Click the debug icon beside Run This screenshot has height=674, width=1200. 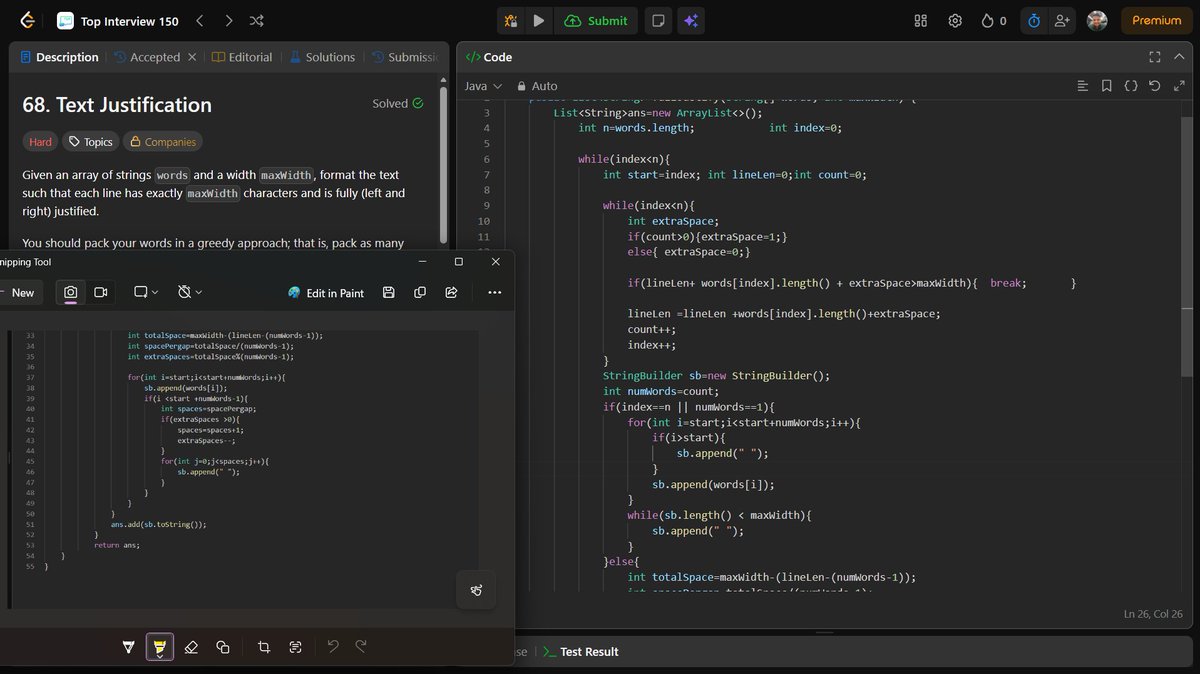click(x=511, y=20)
